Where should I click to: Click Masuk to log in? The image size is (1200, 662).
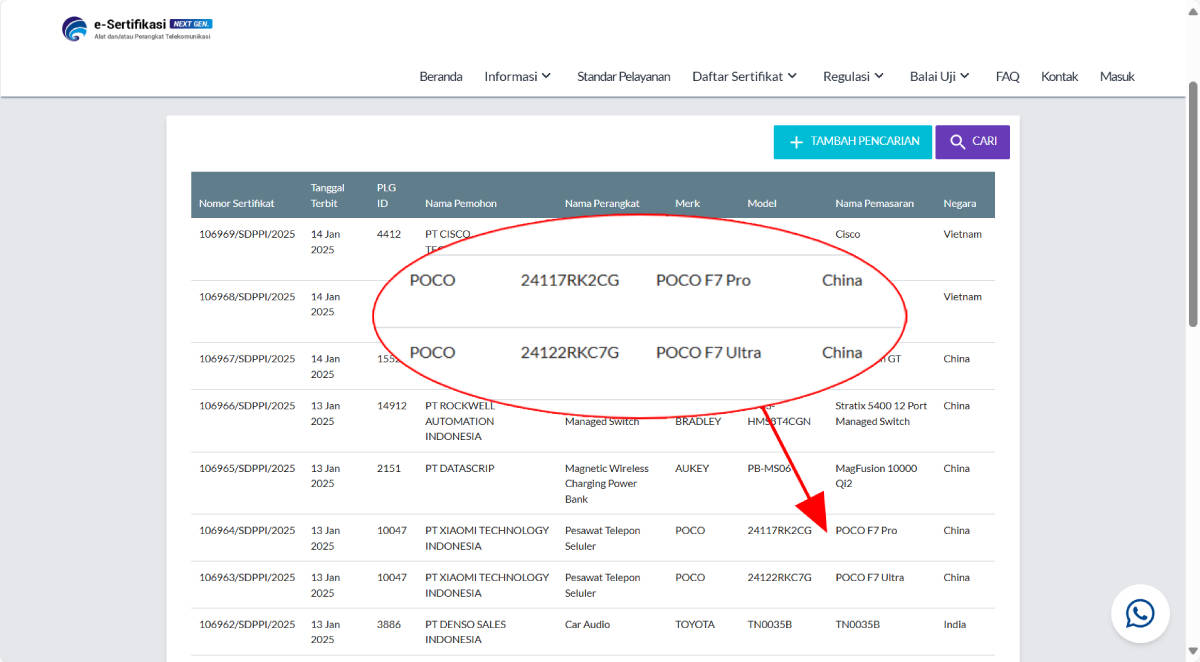pyautogui.click(x=1117, y=76)
